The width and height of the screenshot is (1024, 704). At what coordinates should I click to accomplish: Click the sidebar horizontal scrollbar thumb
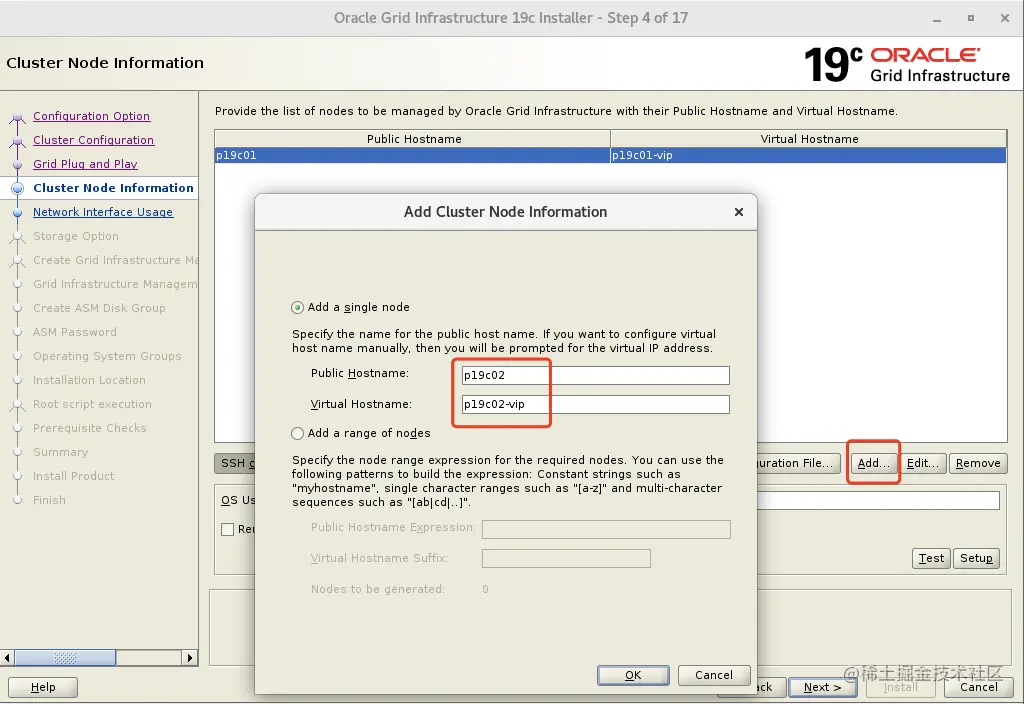pos(65,658)
